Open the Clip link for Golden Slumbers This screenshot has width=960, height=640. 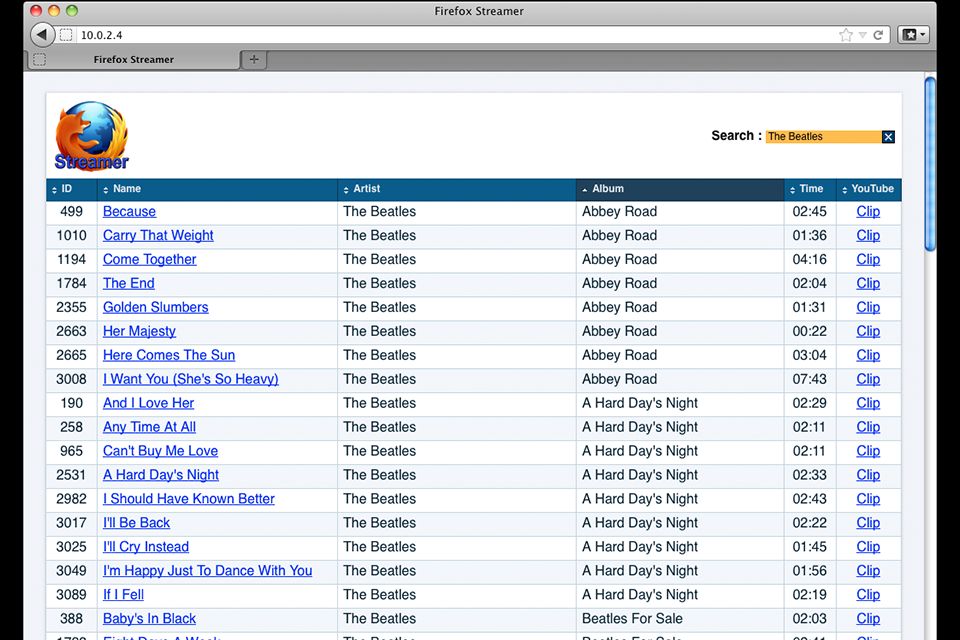(x=868, y=307)
